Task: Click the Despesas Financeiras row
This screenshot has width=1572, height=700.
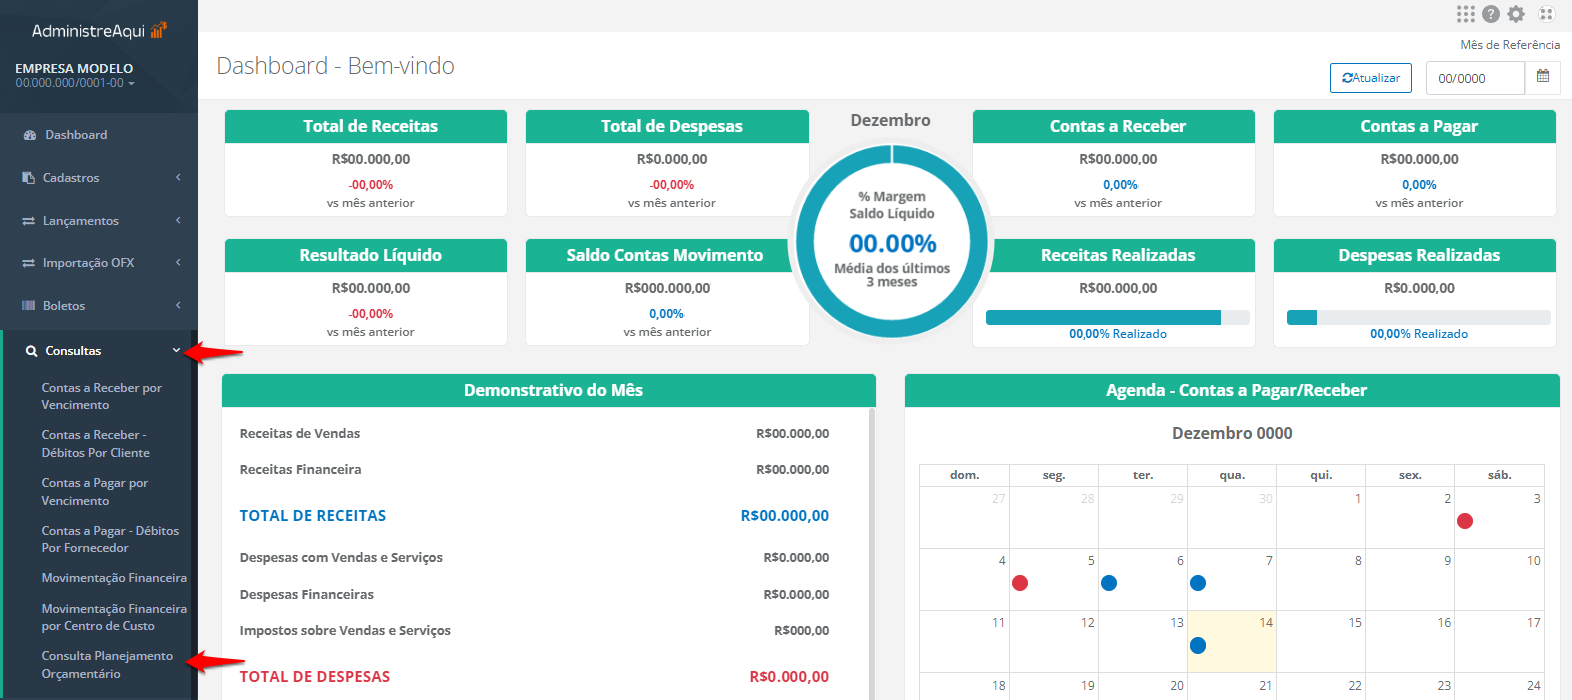Action: point(534,595)
